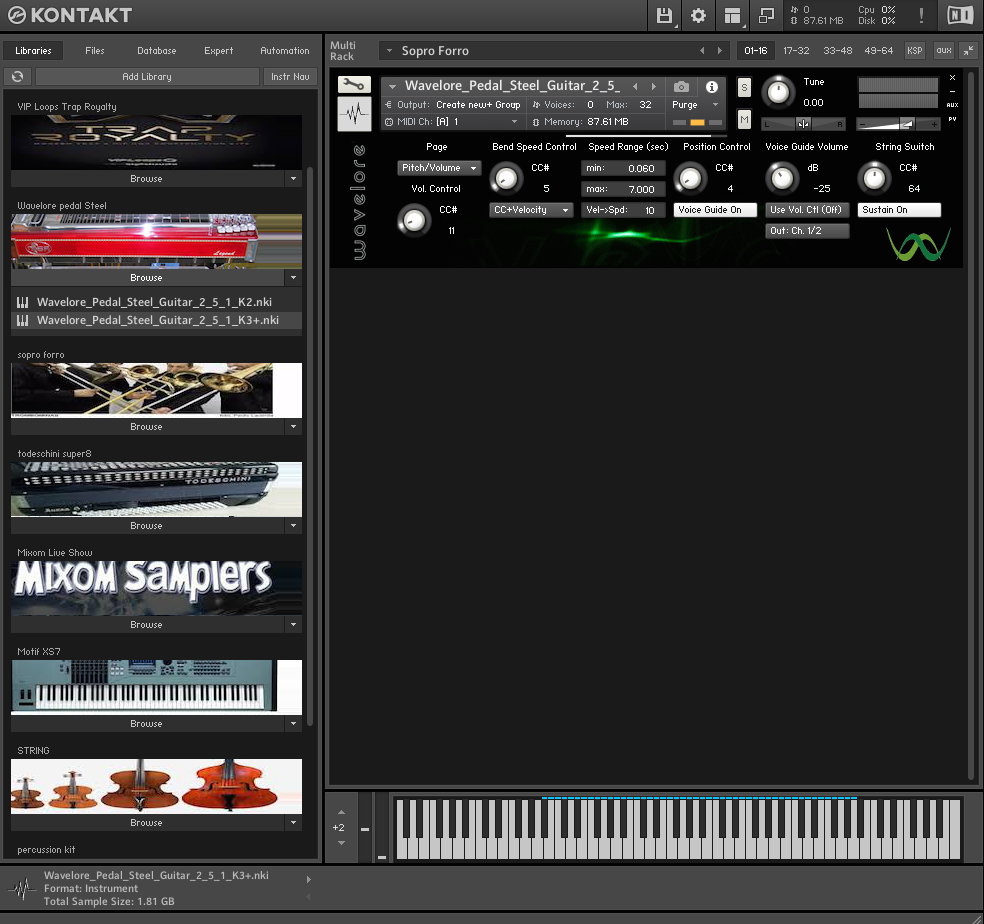Open the MIDI Ch dropdown arrow
Viewport: 984px width, 924px height.
[515, 122]
